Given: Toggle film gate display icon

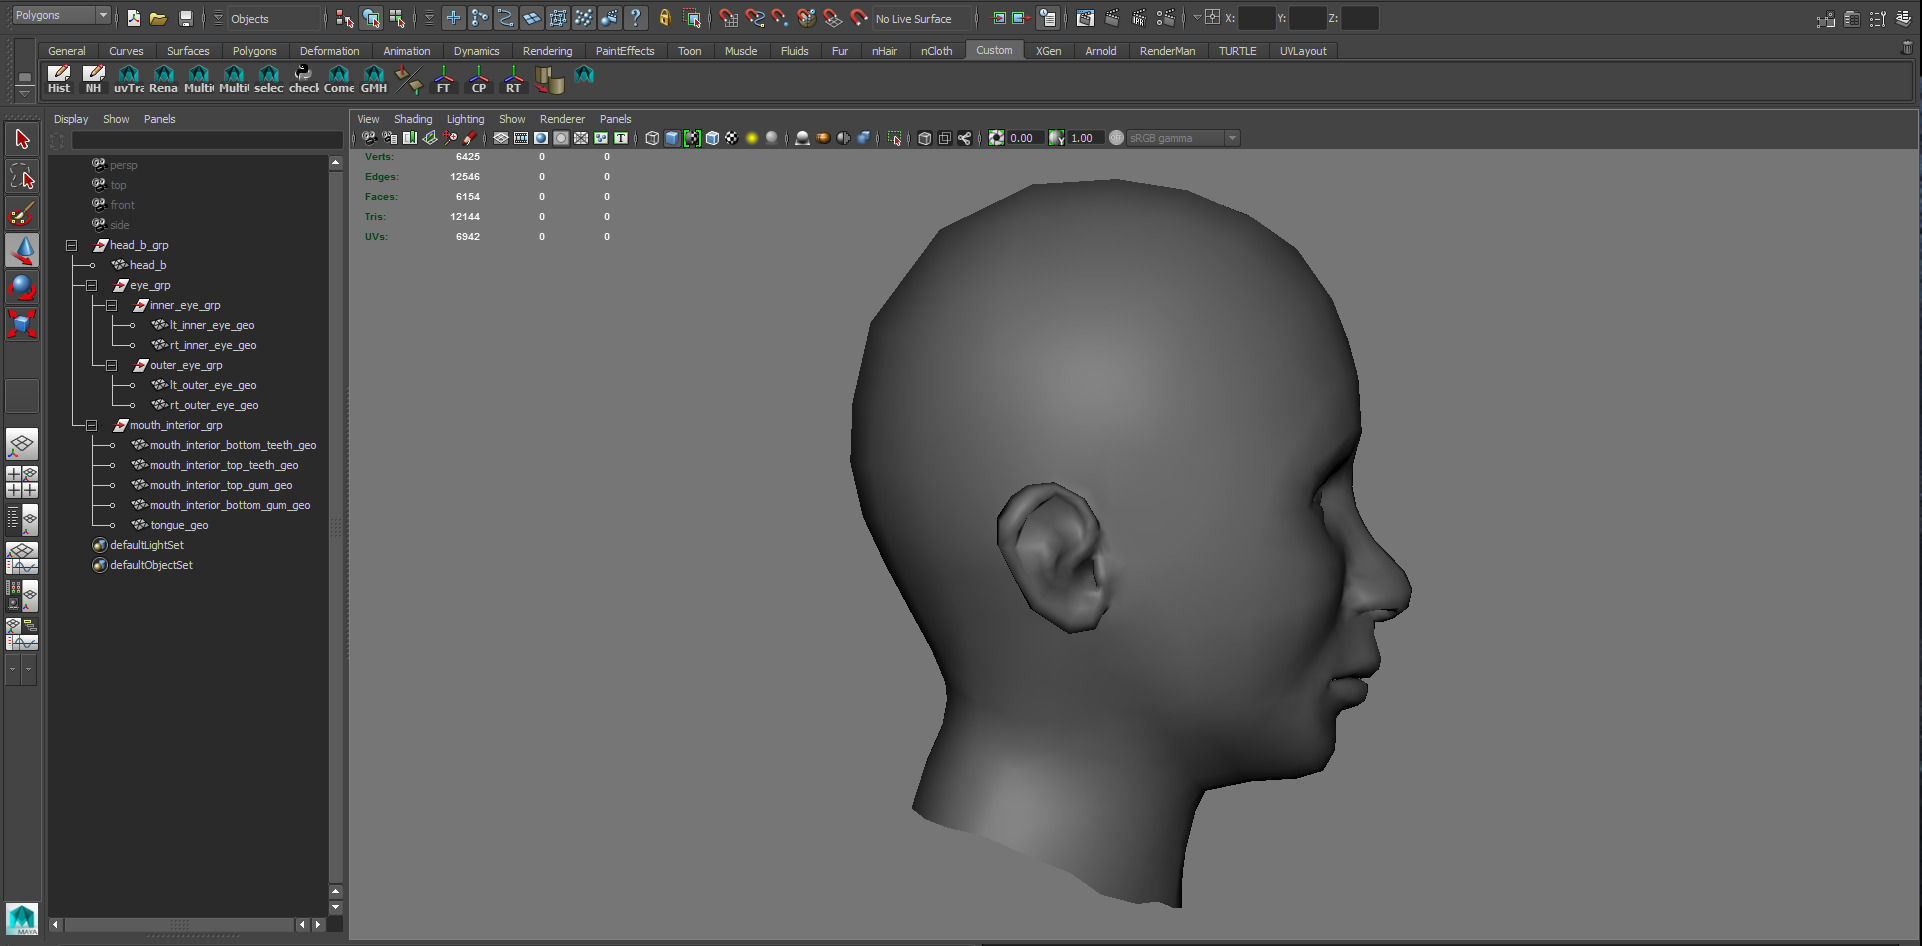Looking at the screenshot, I should [x=521, y=138].
